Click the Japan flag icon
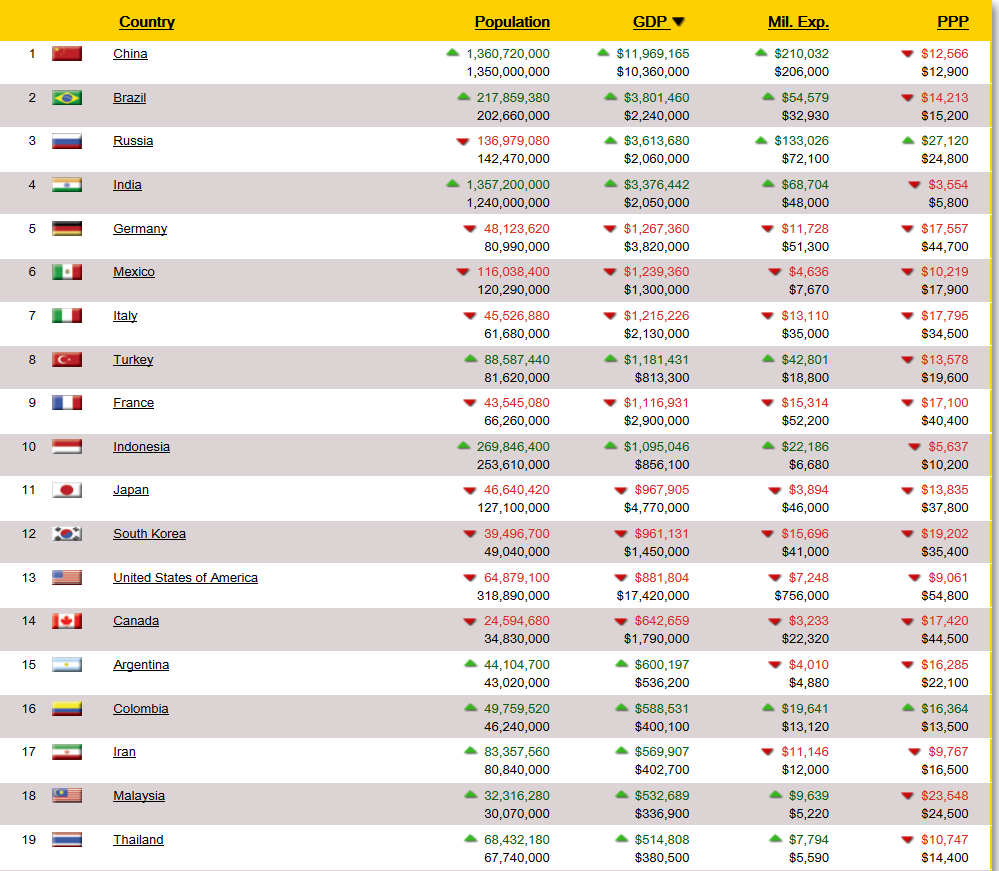999x871 pixels. (67, 490)
